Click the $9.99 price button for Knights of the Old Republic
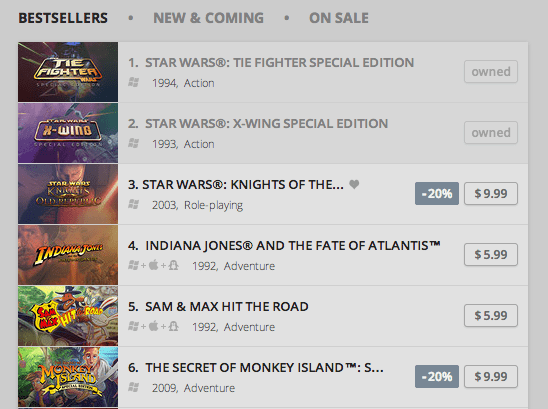The image size is (548, 409). pos(491,193)
